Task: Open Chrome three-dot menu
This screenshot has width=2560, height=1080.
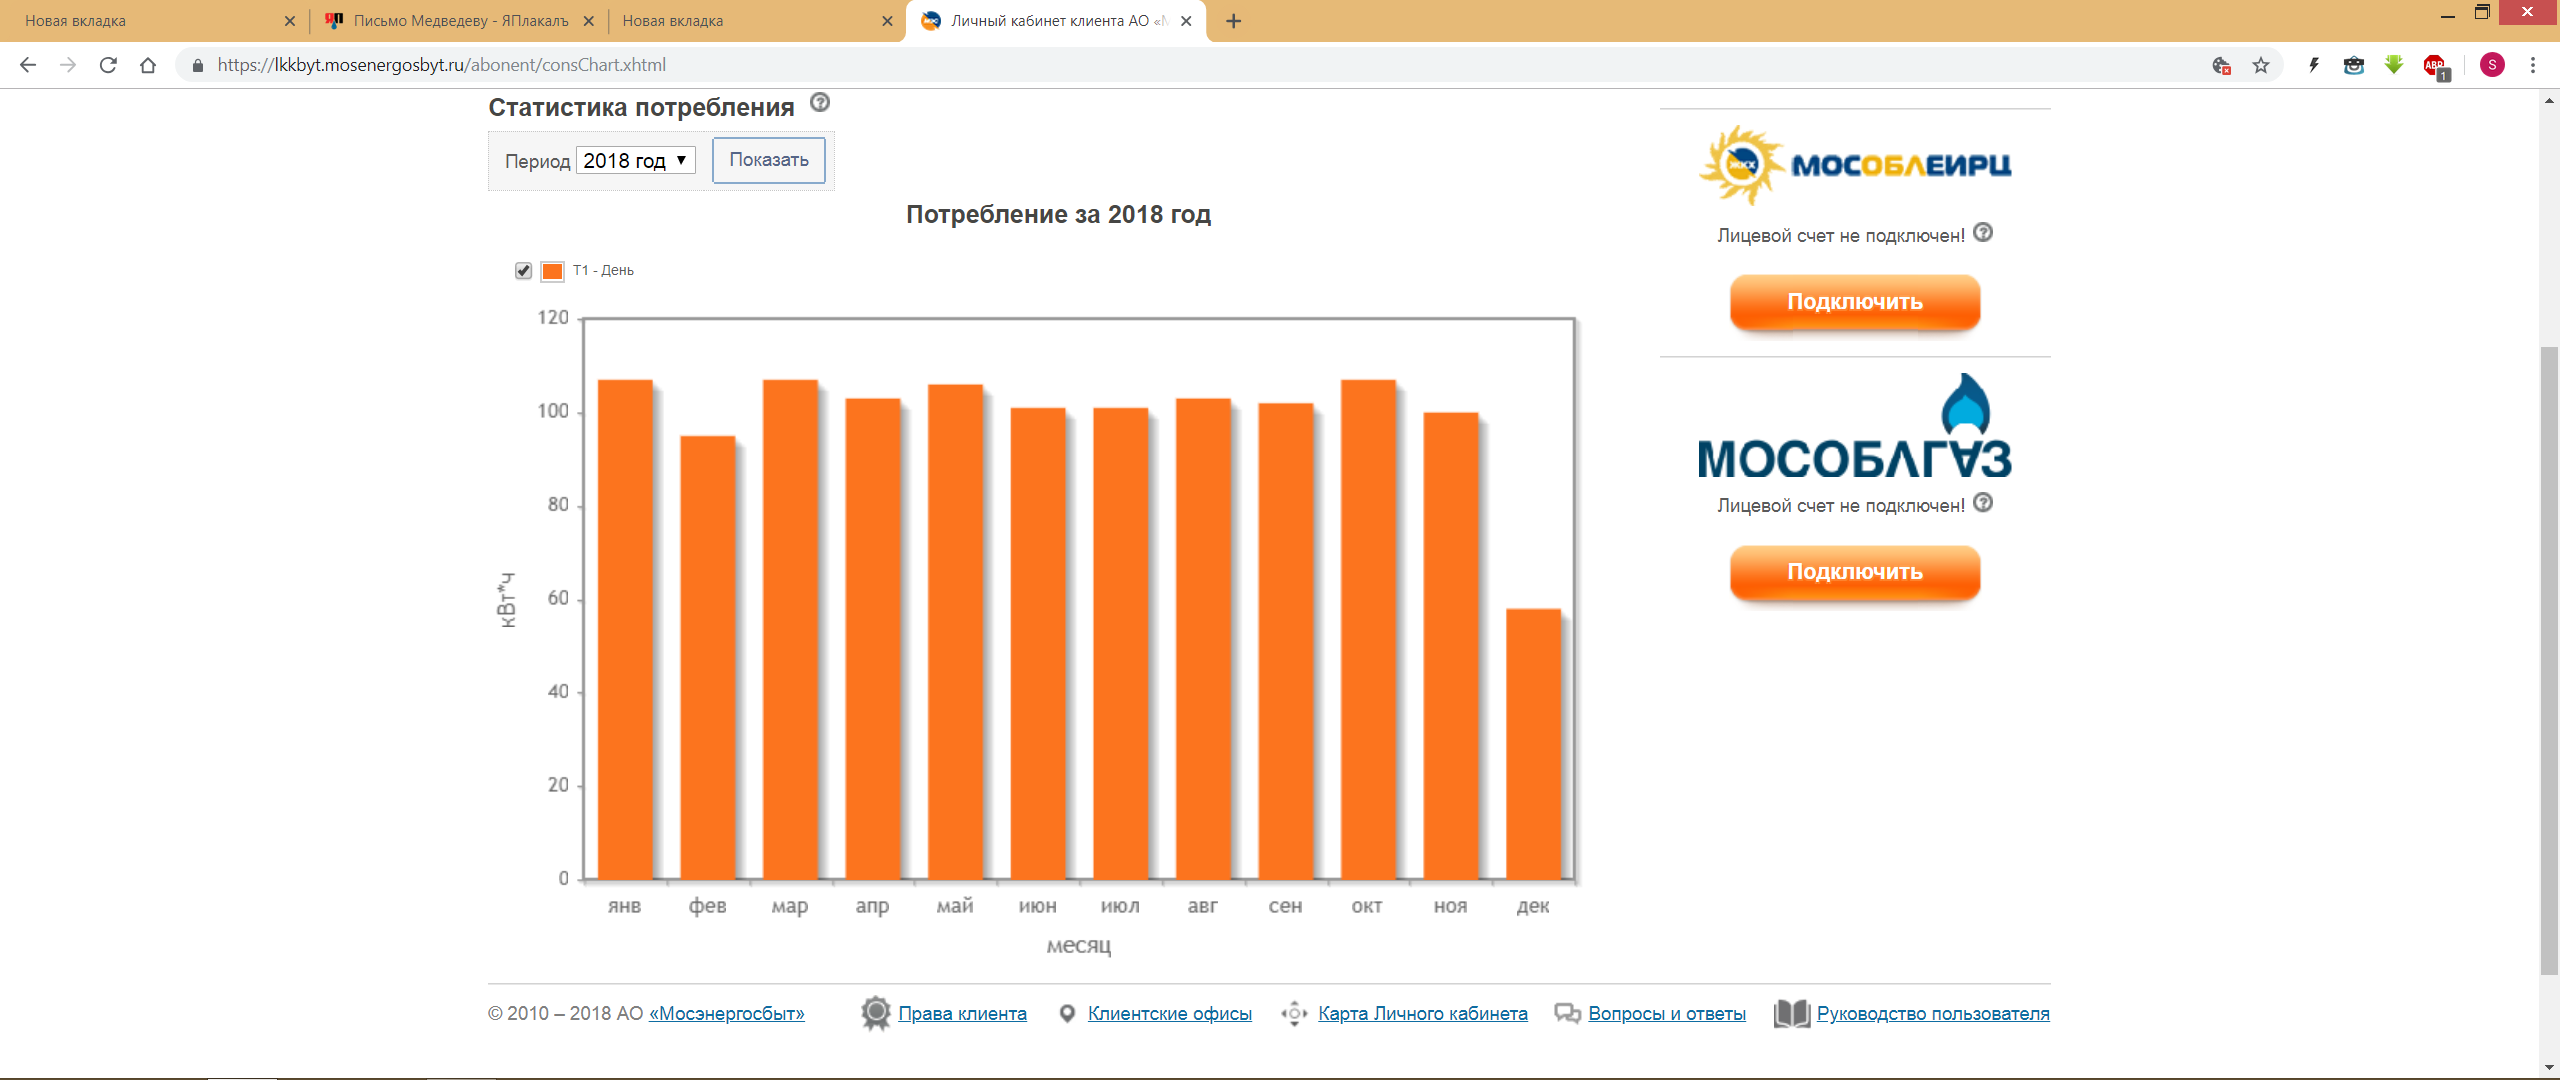Action: (x=2533, y=65)
